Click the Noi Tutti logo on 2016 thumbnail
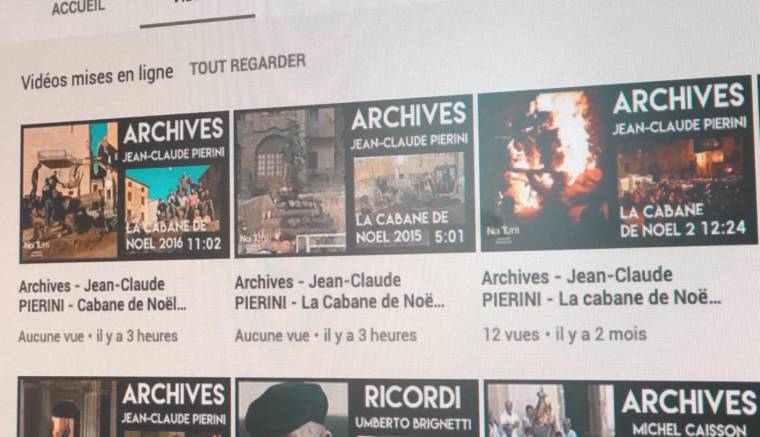The image size is (760, 437). 36,247
